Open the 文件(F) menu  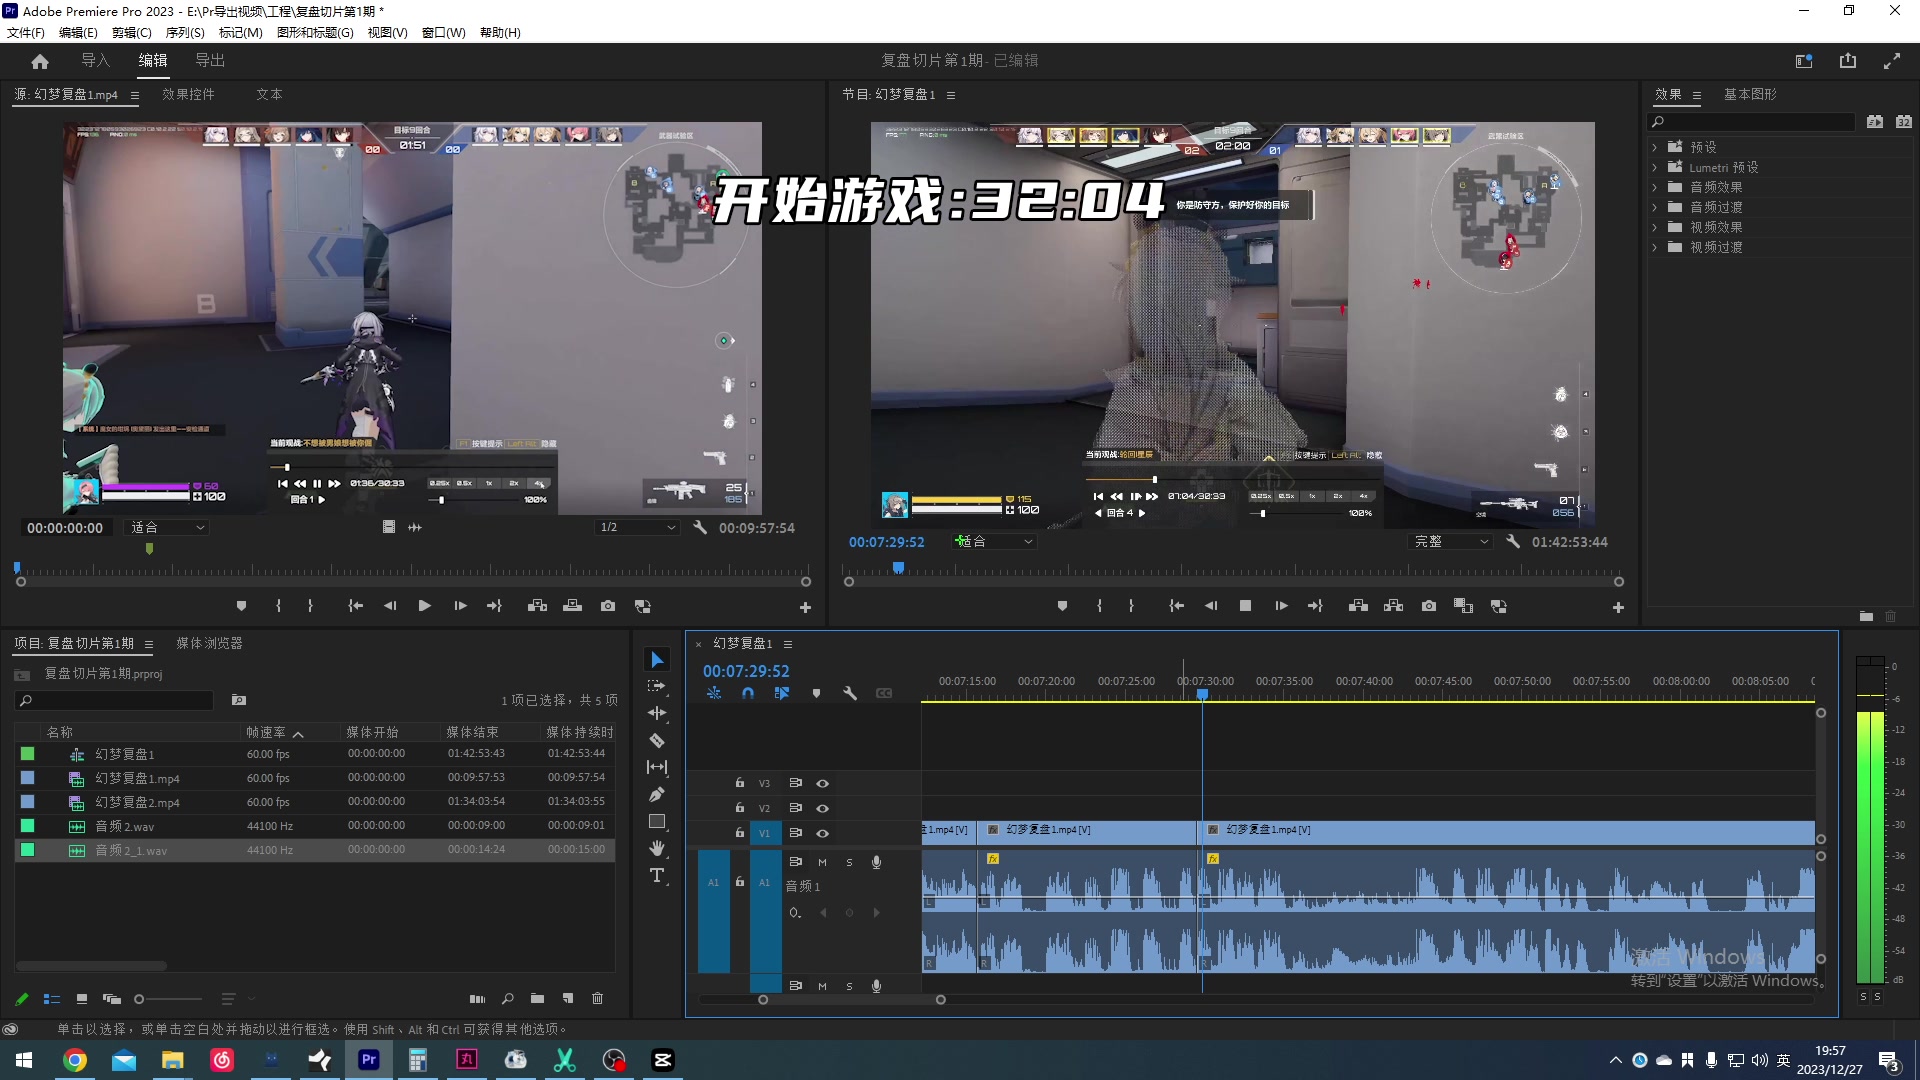(26, 32)
